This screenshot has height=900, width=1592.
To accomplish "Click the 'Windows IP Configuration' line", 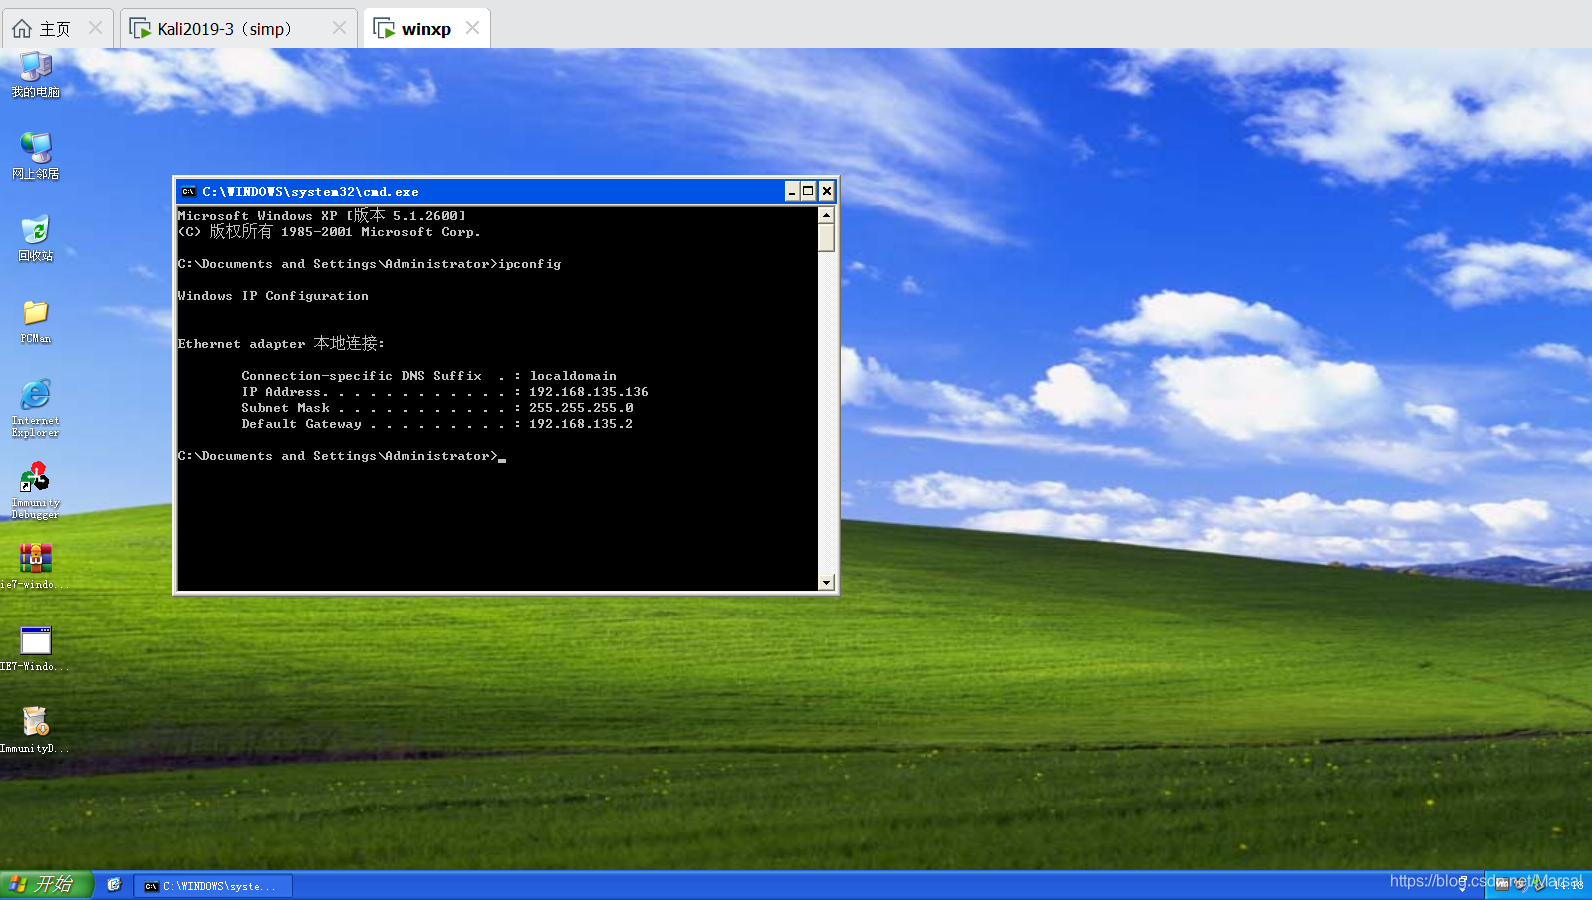I will [x=273, y=296].
